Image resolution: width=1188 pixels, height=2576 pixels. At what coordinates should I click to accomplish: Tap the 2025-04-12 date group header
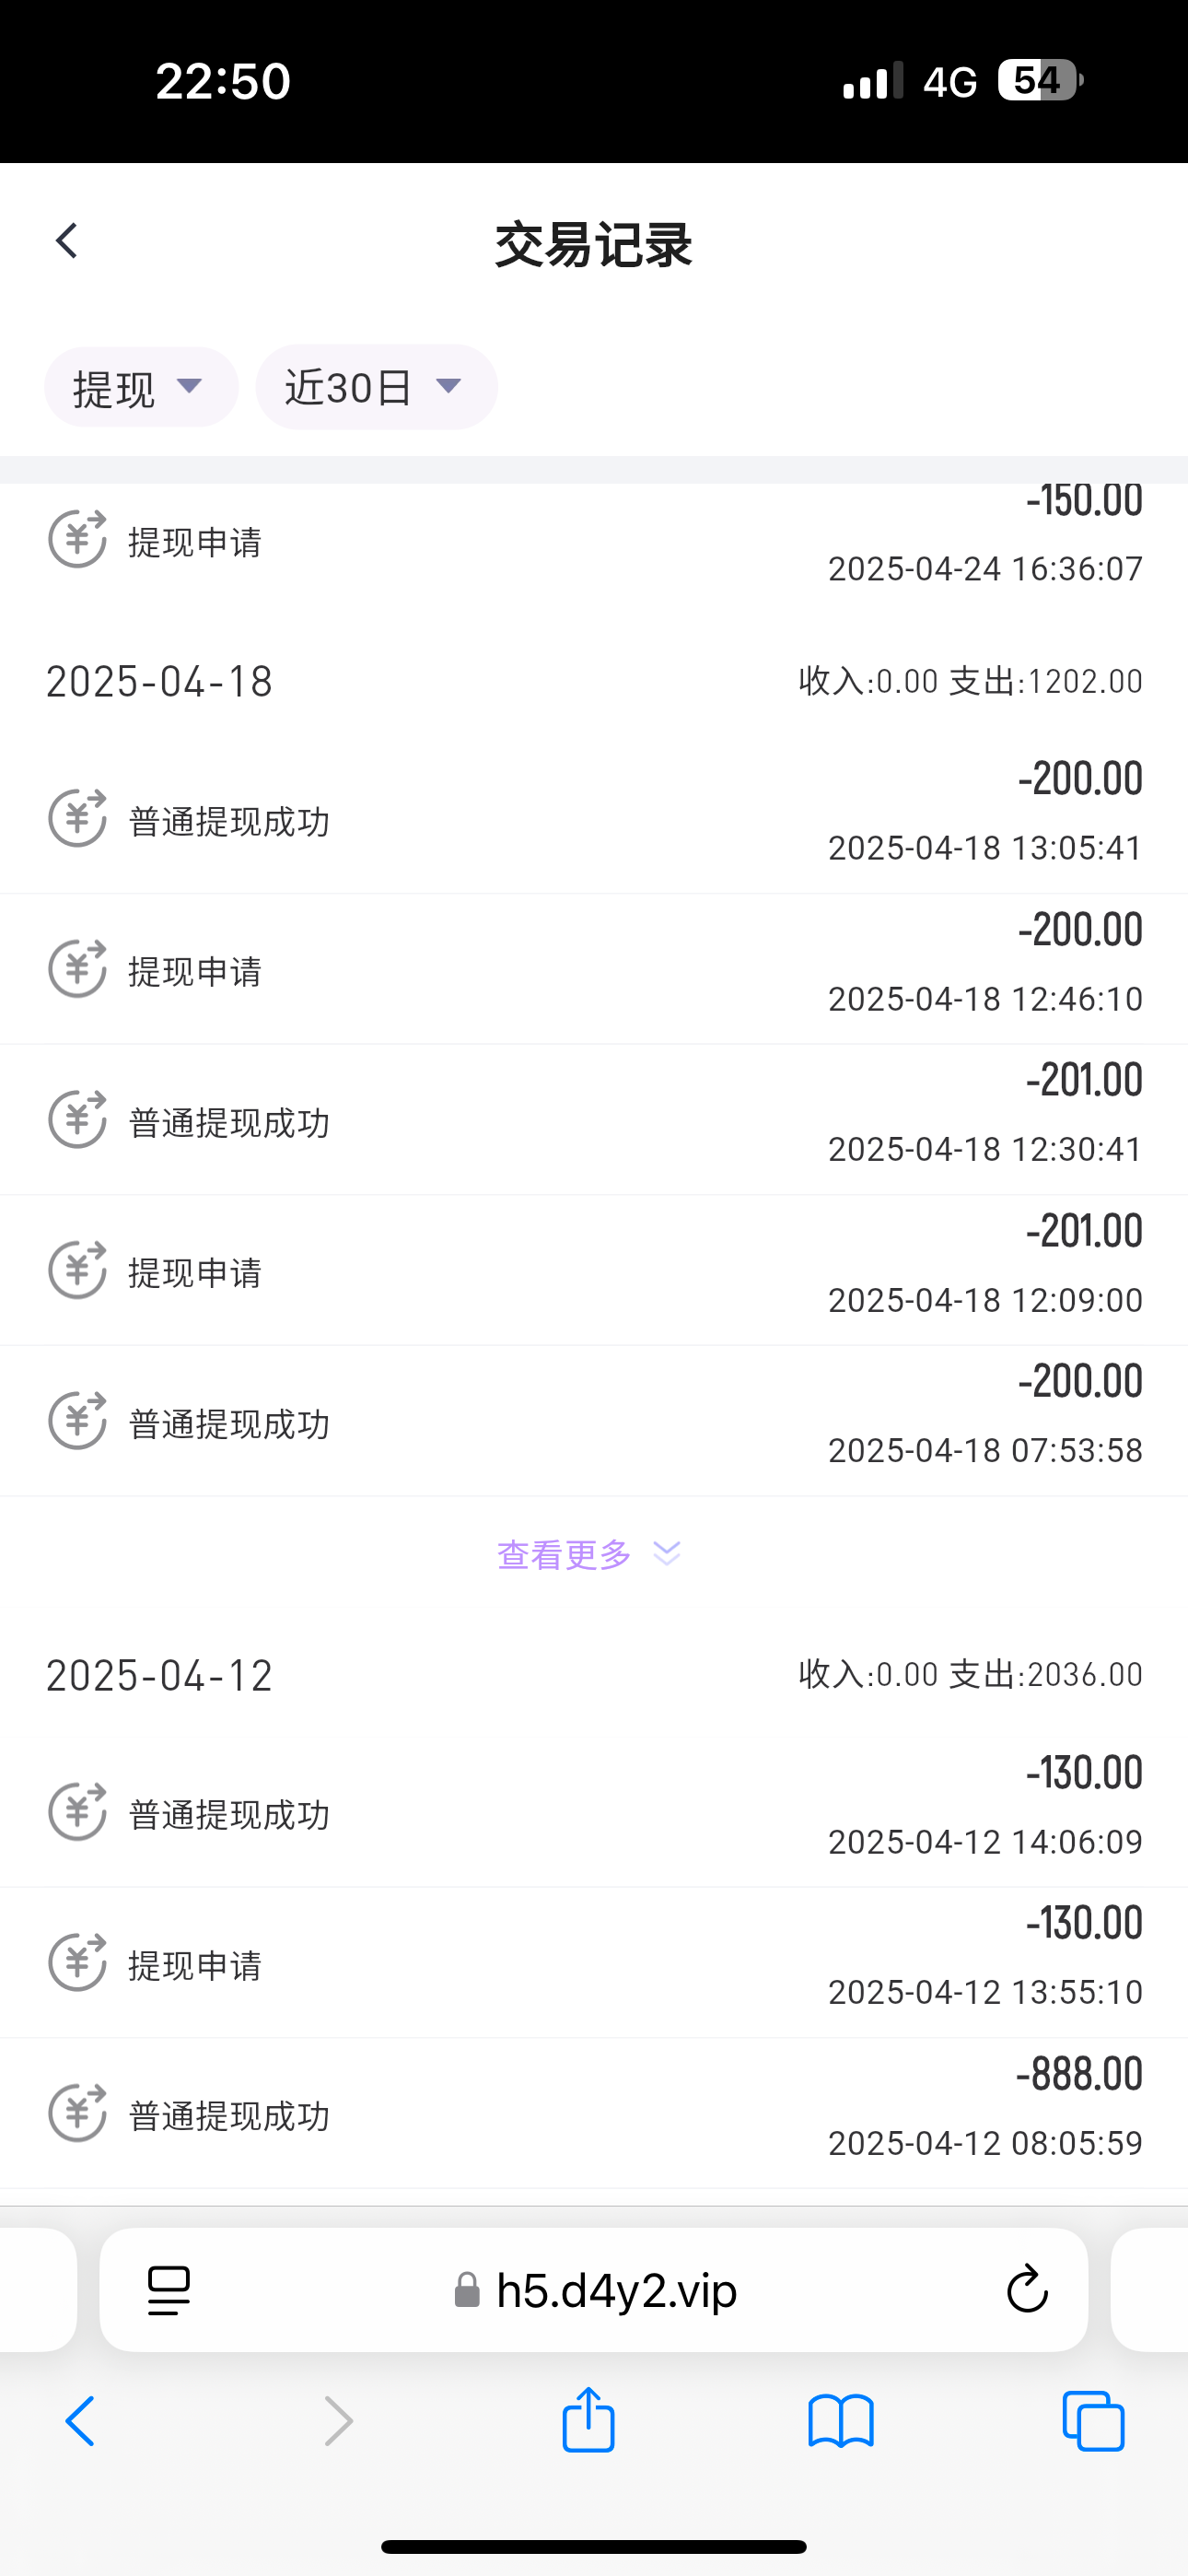coord(160,1675)
